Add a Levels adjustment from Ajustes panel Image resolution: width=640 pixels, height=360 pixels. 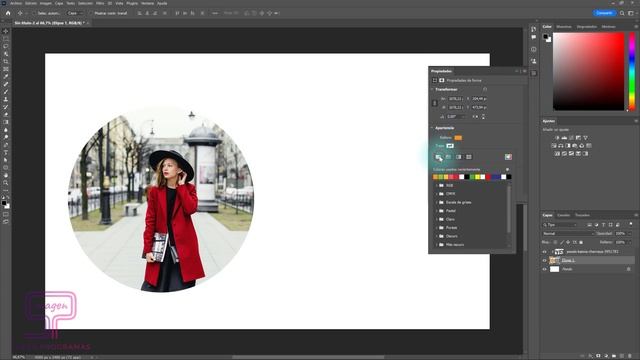point(564,138)
